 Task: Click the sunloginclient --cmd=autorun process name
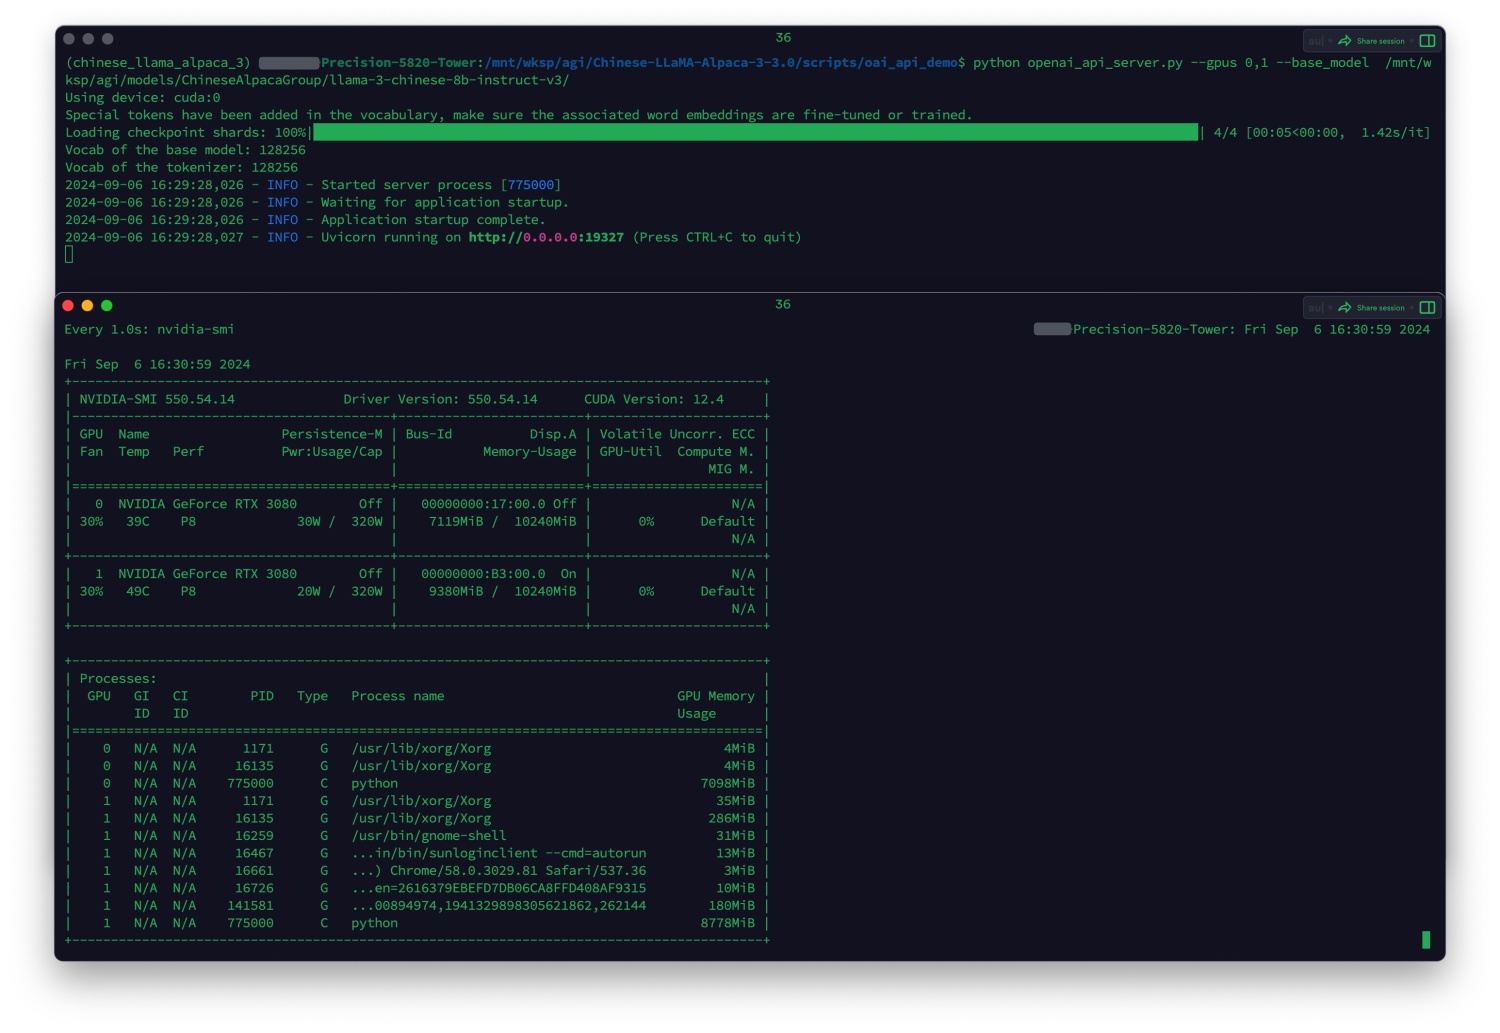[x=499, y=854]
